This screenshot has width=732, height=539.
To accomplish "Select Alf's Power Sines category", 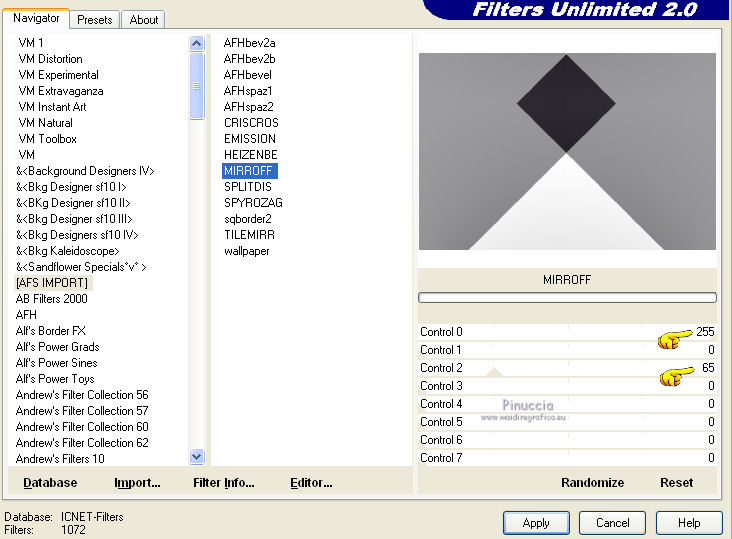I will (x=56, y=363).
